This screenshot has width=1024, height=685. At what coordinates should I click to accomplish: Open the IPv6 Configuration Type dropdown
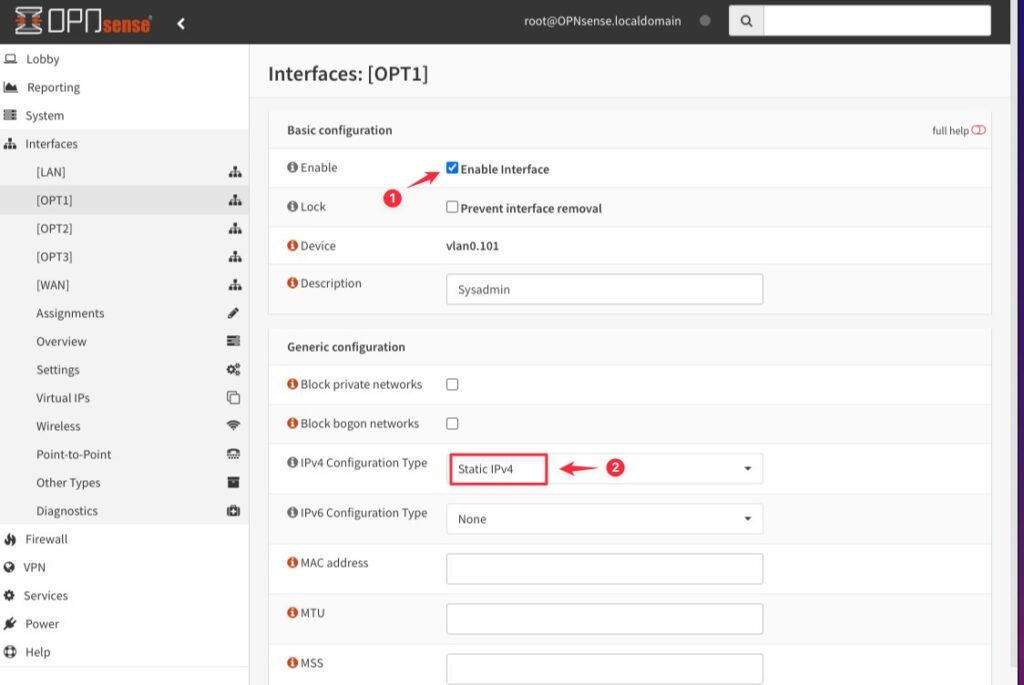coord(604,519)
